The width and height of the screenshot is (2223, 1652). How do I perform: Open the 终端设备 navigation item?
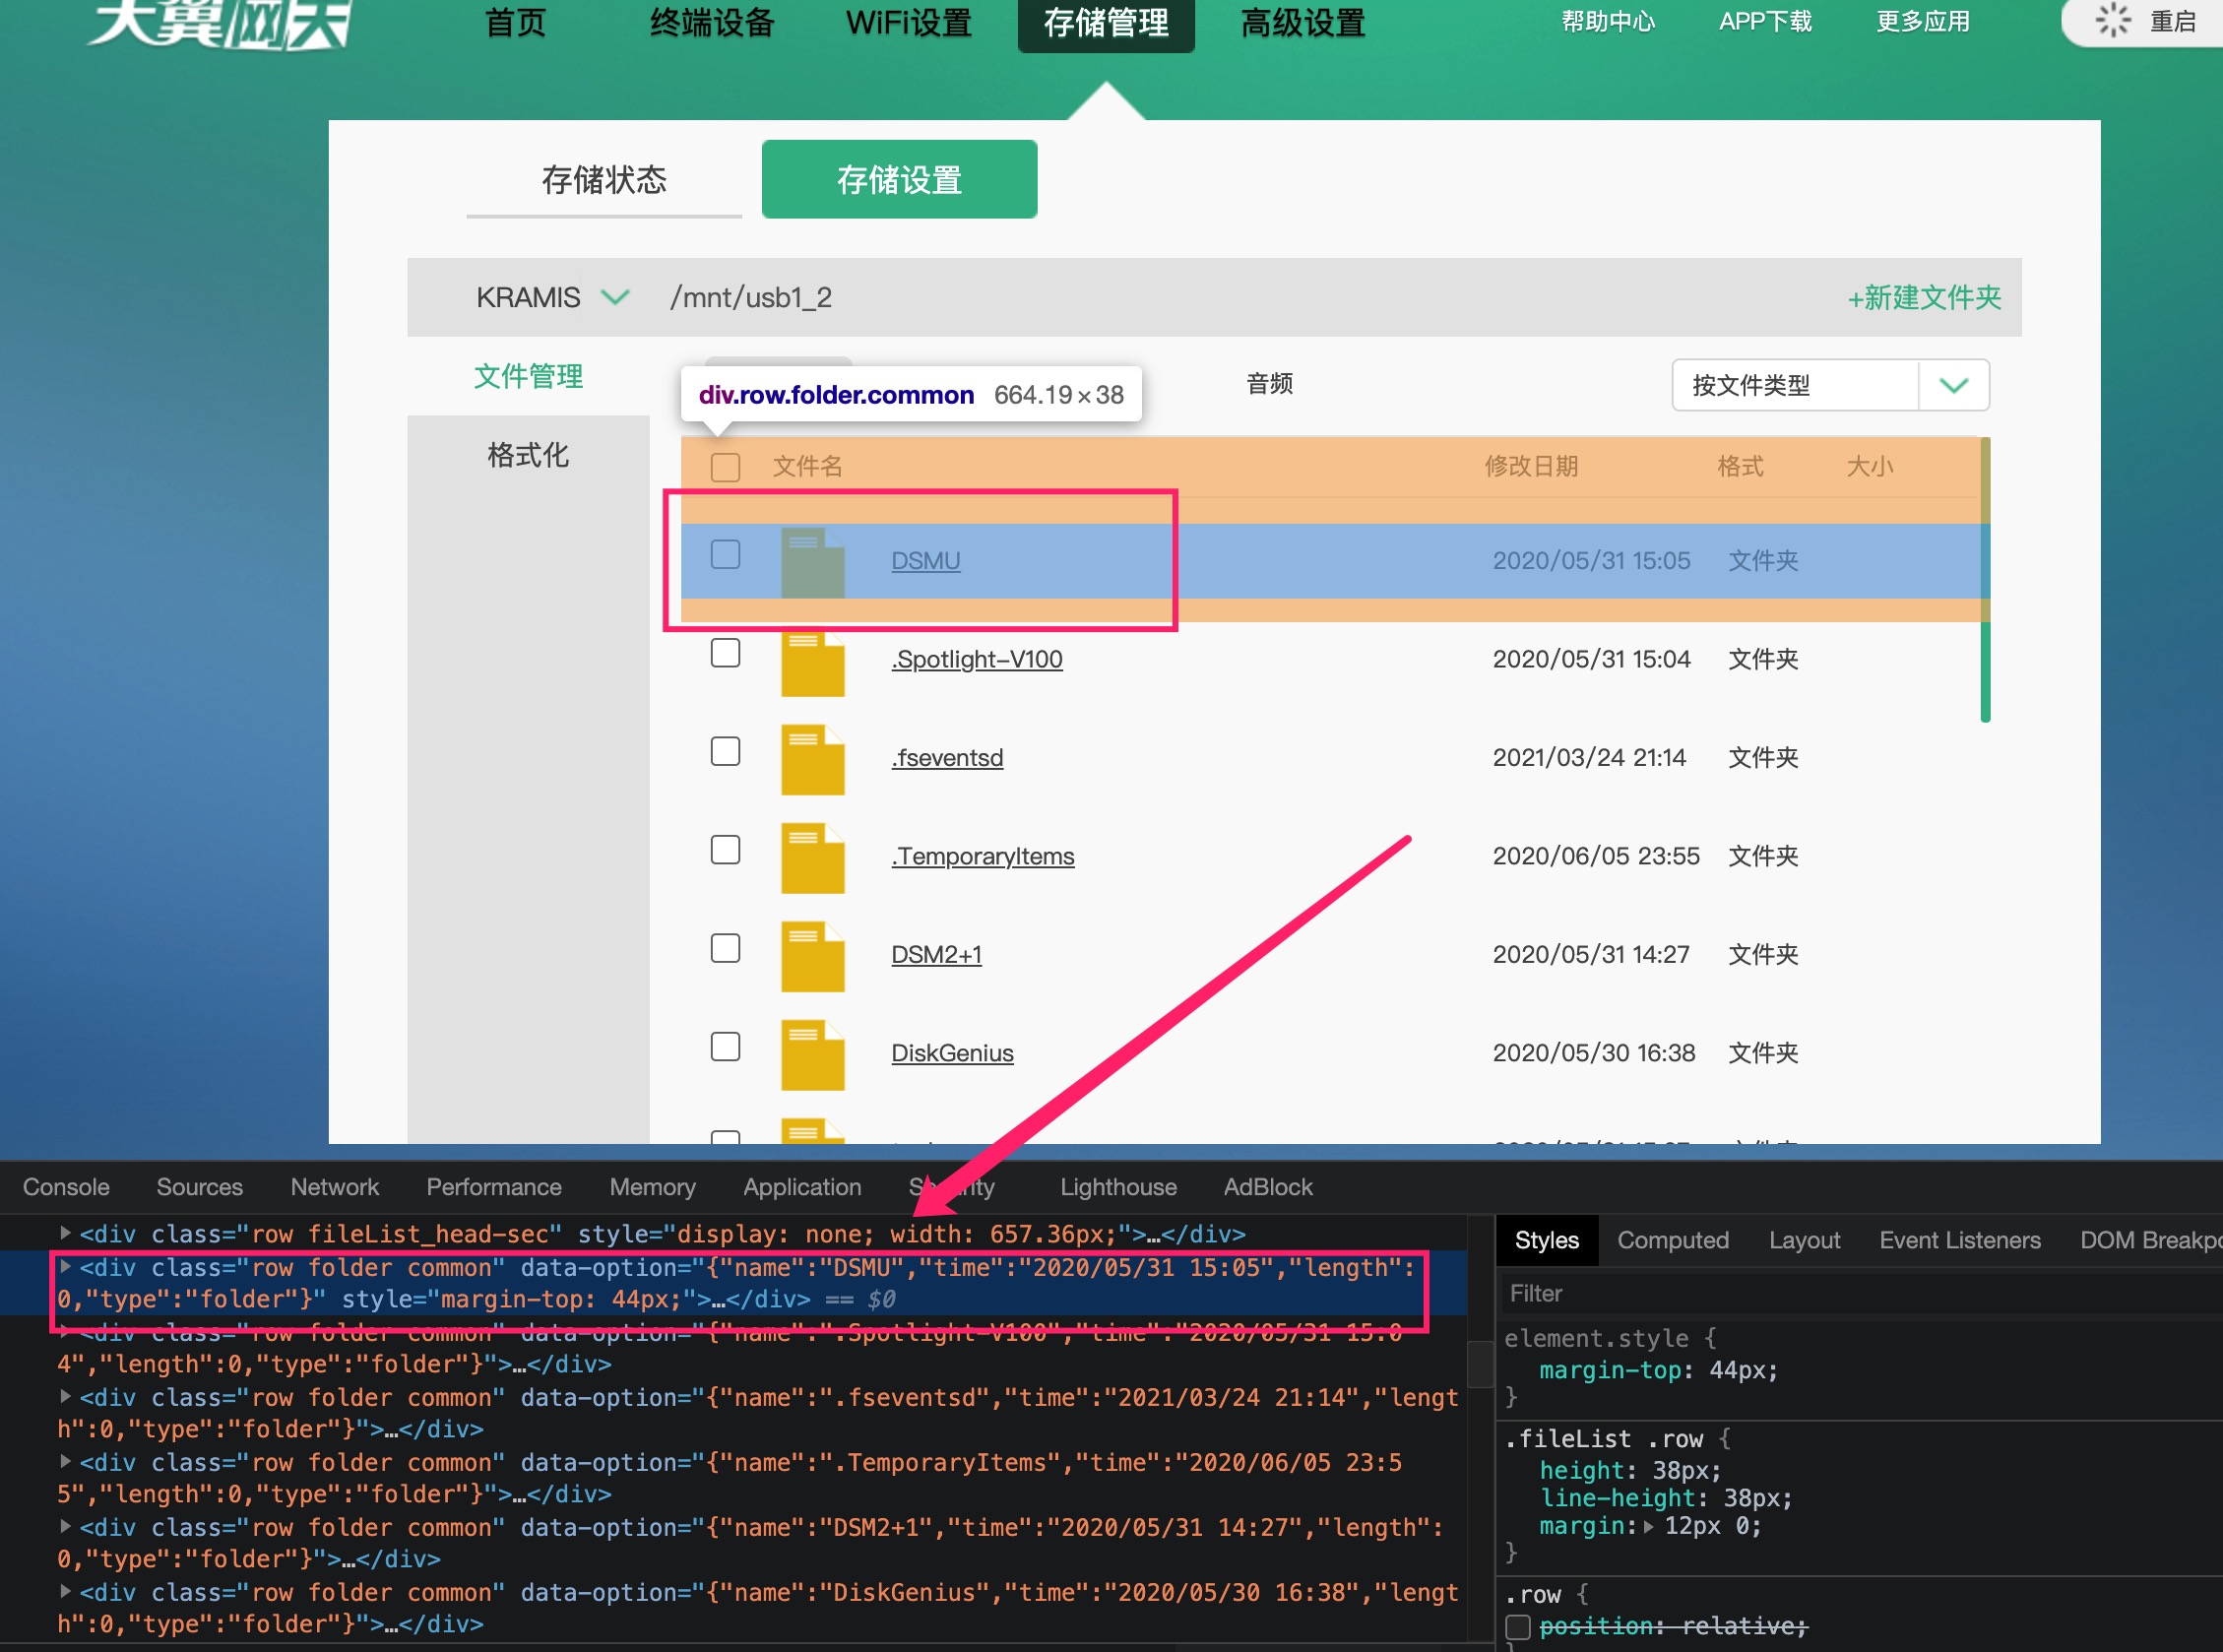[712, 22]
